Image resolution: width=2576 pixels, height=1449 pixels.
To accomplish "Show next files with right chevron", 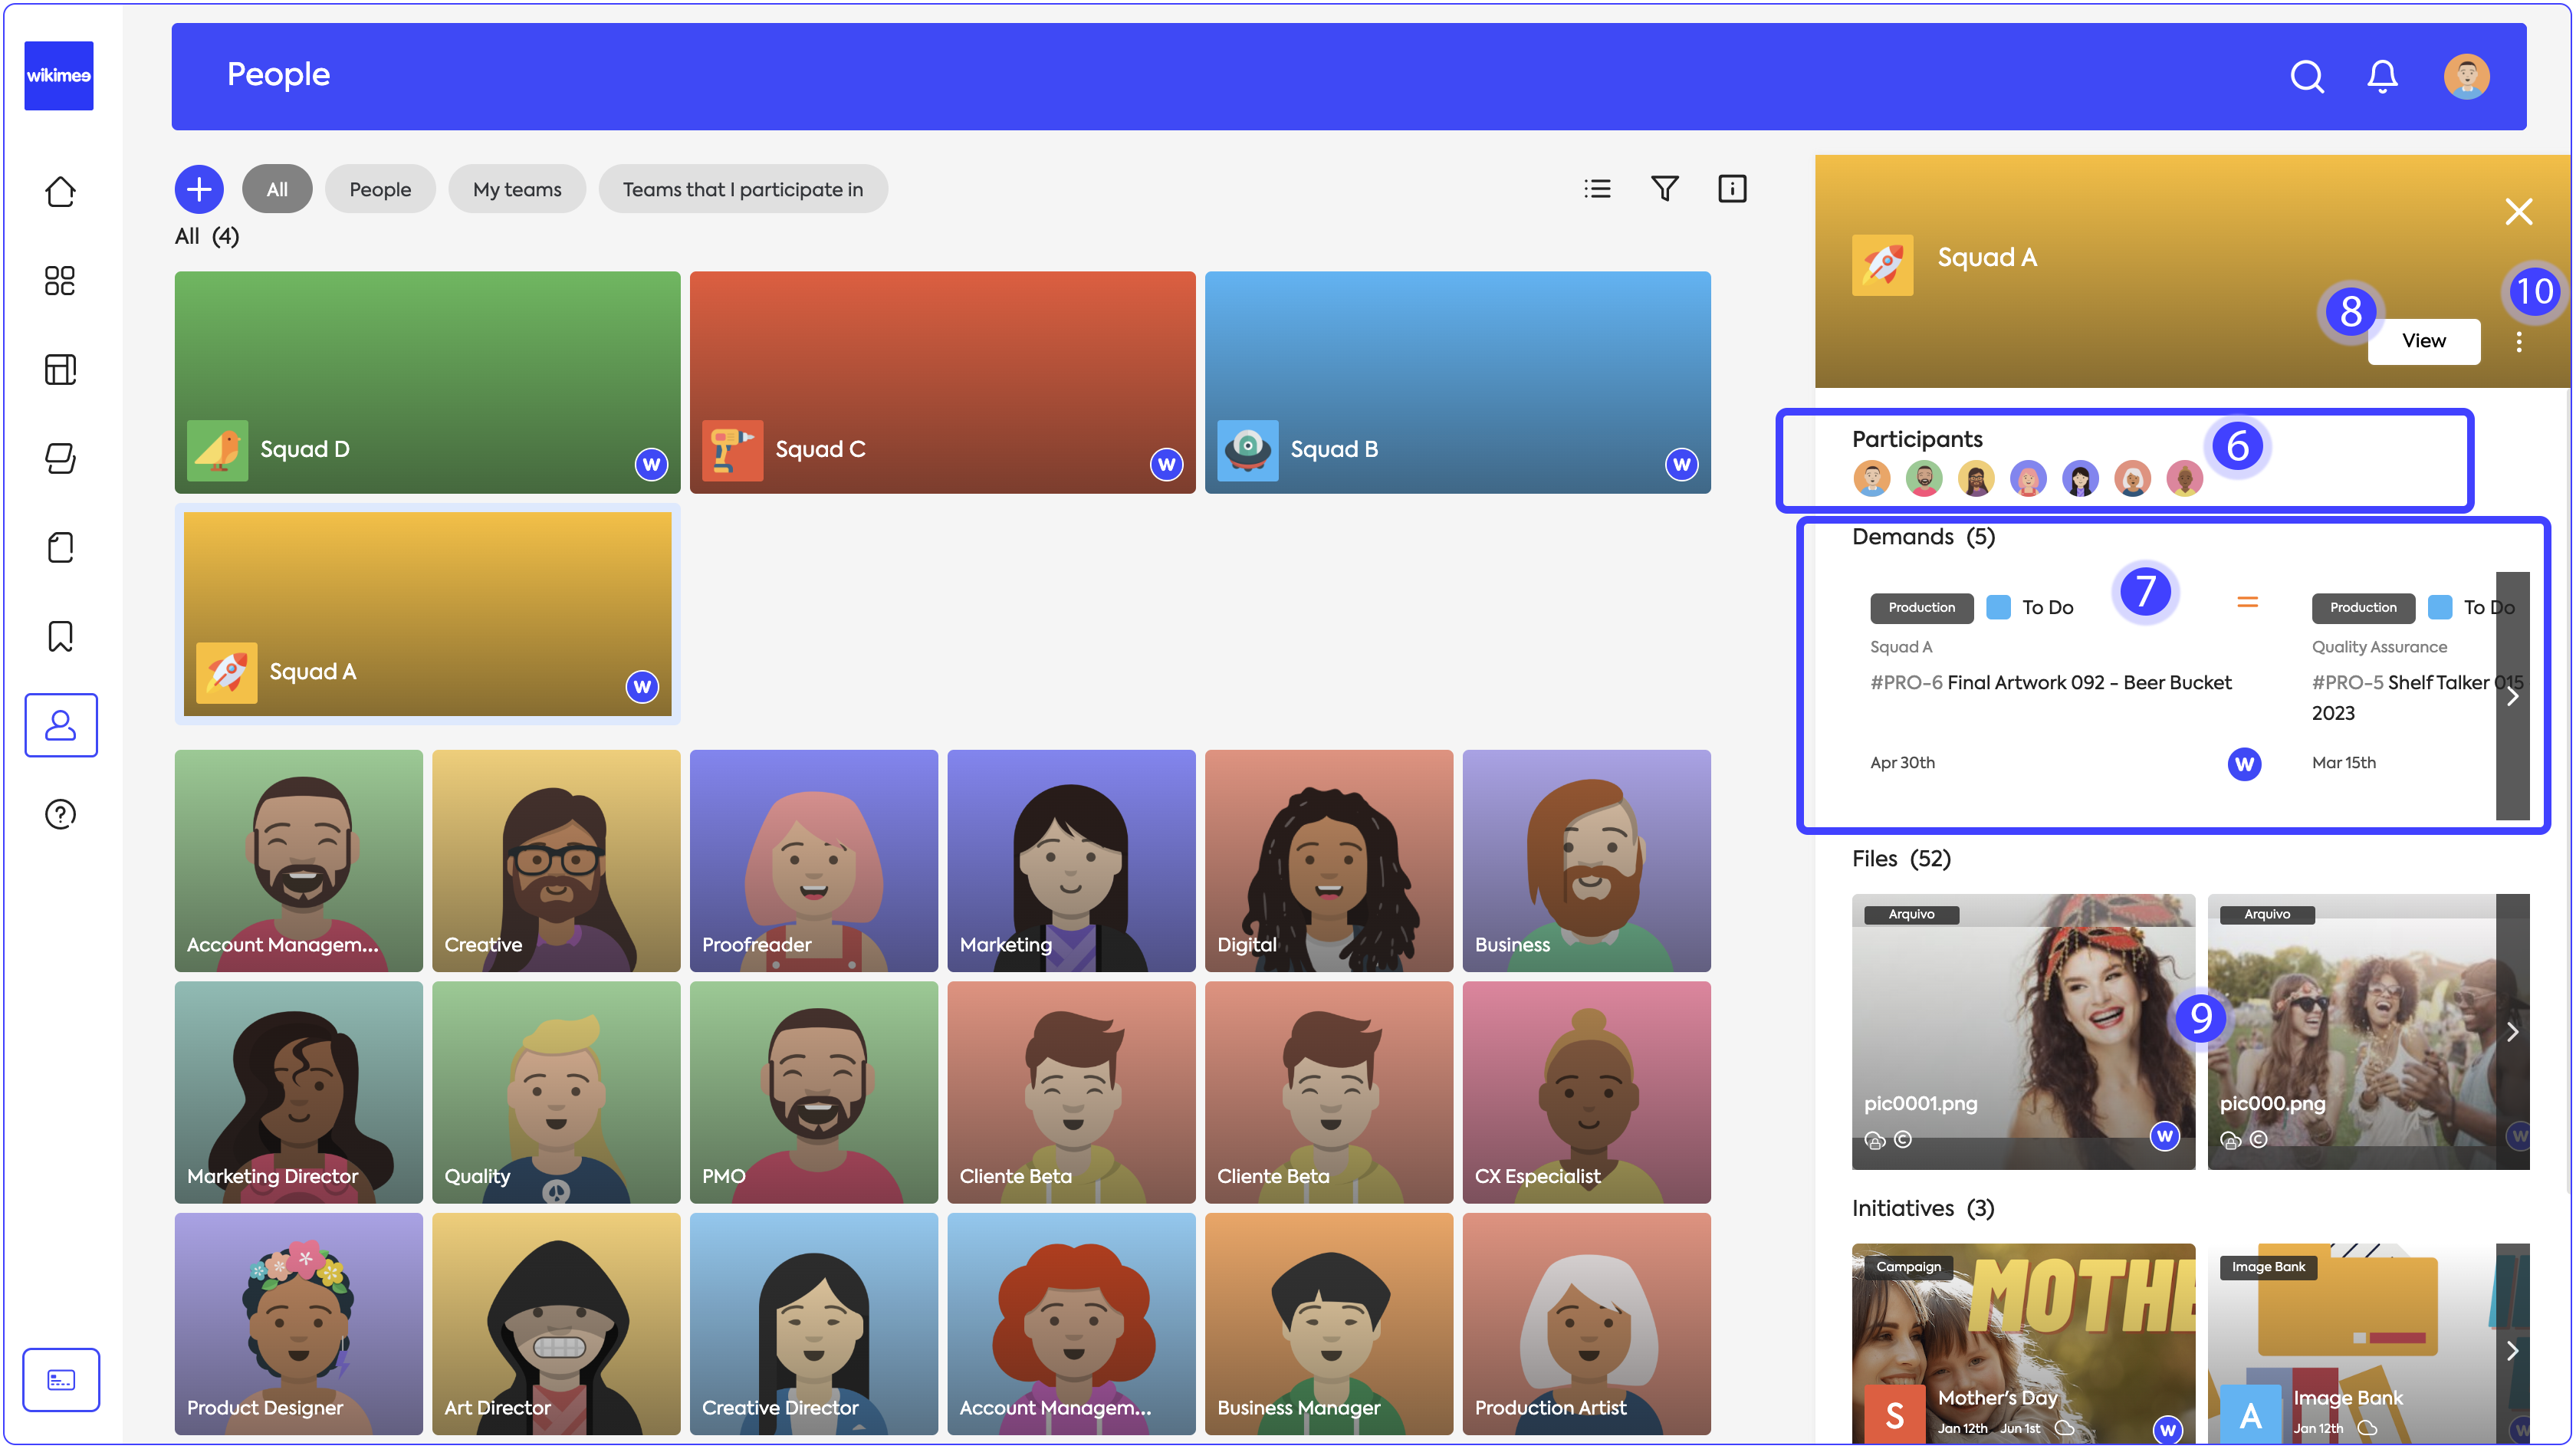I will 2511,1031.
